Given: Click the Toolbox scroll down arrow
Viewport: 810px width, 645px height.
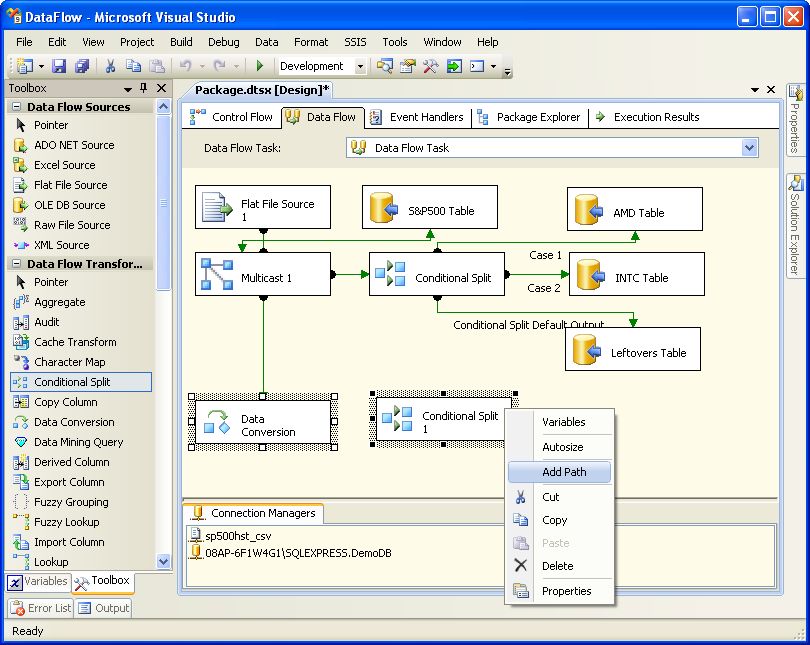Looking at the screenshot, I should point(163,561).
